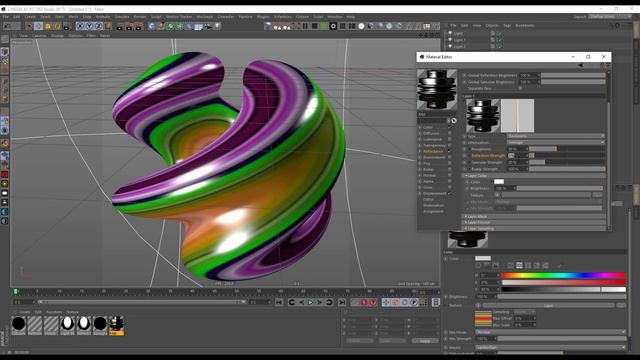Click the Apply button in coordinates panel

tap(424, 341)
